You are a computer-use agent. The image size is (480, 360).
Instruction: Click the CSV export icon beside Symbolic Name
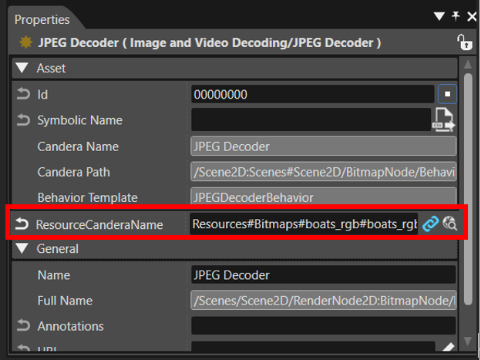coord(444,120)
